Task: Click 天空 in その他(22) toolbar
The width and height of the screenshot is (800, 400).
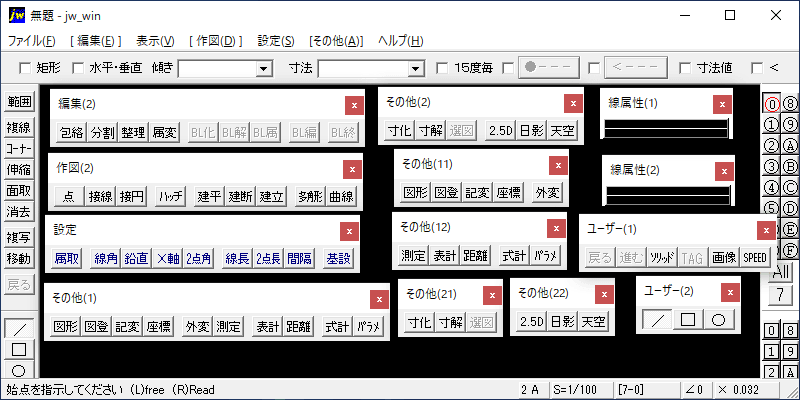Action: (x=593, y=322)
